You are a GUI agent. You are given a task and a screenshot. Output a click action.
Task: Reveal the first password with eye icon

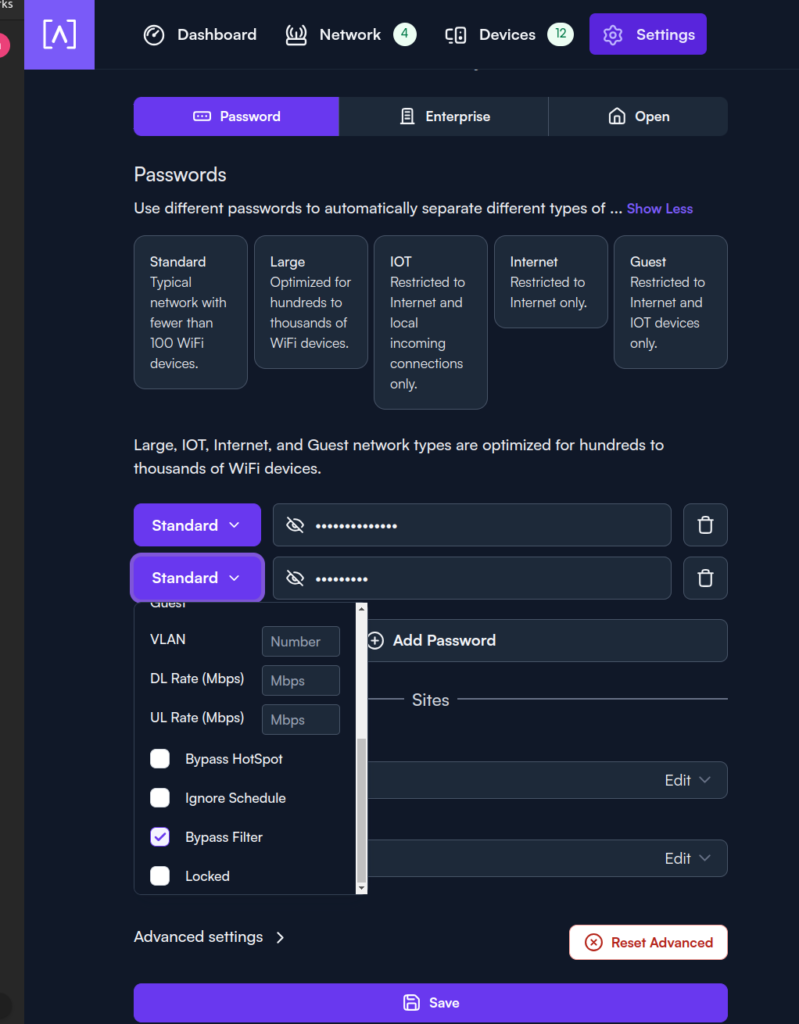pos(295,525)
